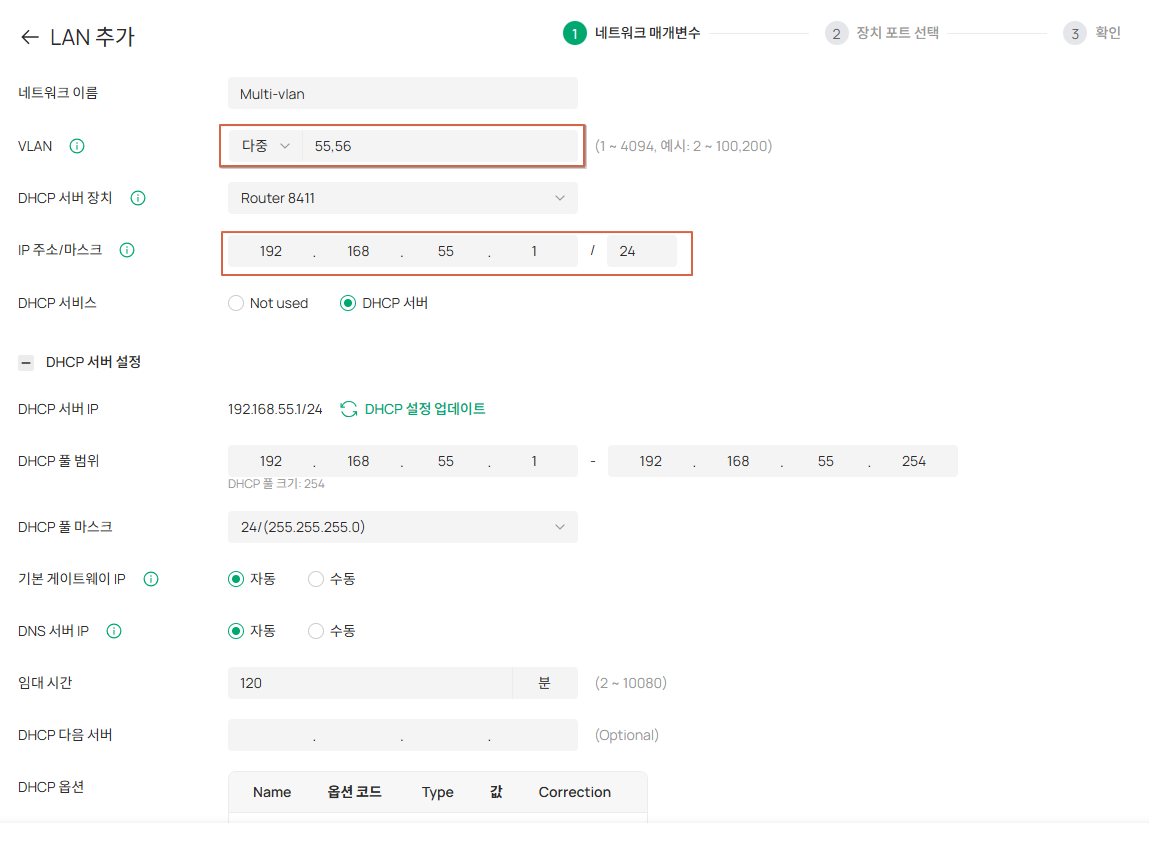
Task: Click the LAN 추가 page title
Action: (92, 37)
